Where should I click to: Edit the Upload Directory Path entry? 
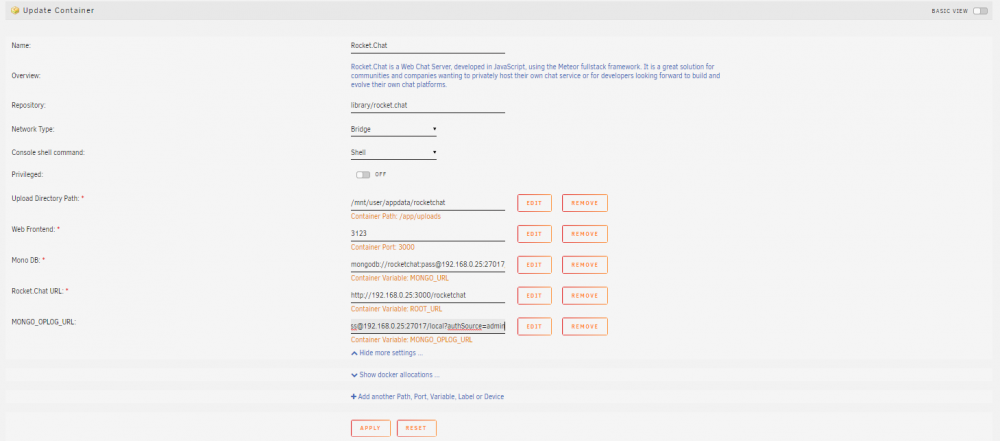534,203
